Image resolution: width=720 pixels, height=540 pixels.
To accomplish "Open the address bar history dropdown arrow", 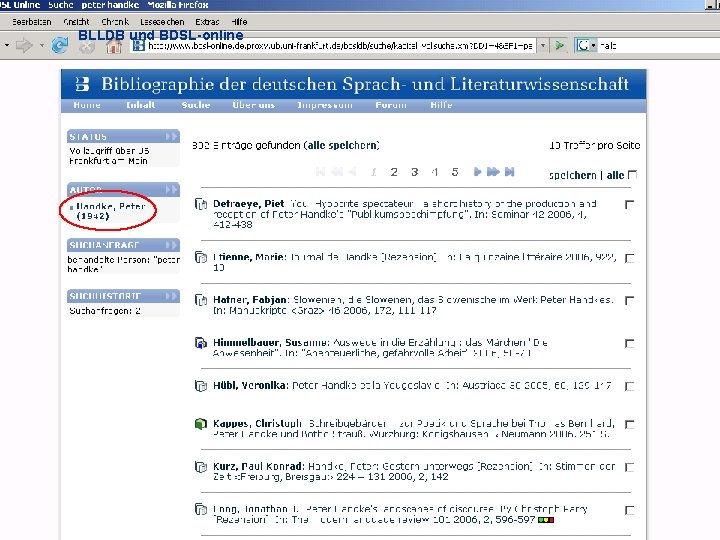I will [543, 45].
